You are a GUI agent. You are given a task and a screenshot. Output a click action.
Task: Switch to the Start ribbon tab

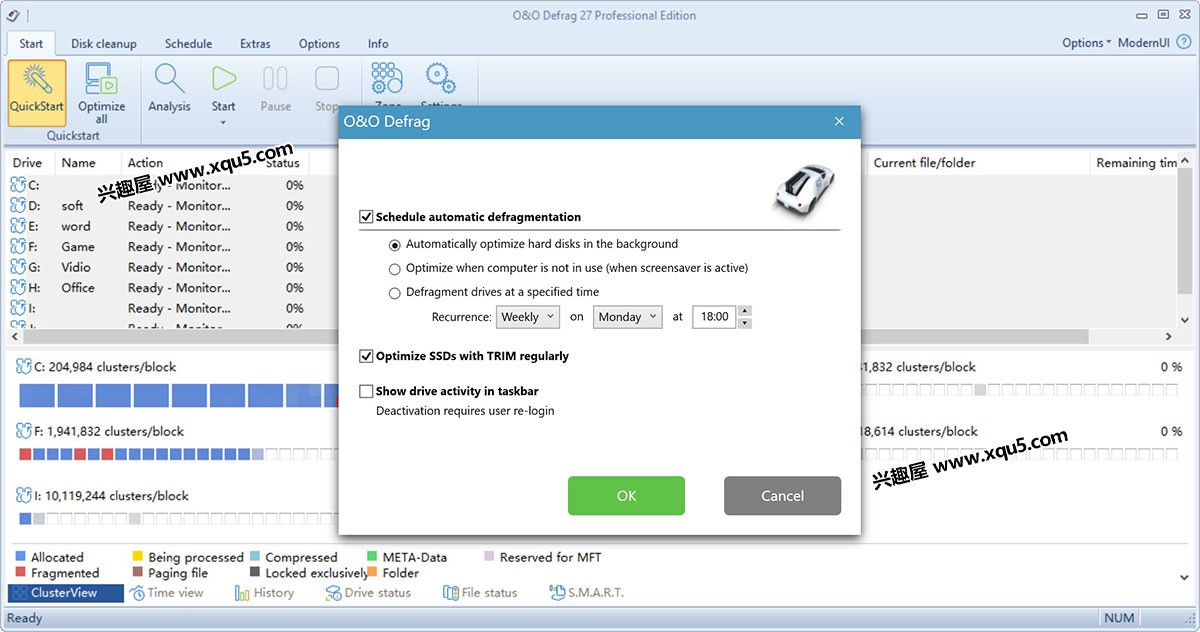point(31,44)
